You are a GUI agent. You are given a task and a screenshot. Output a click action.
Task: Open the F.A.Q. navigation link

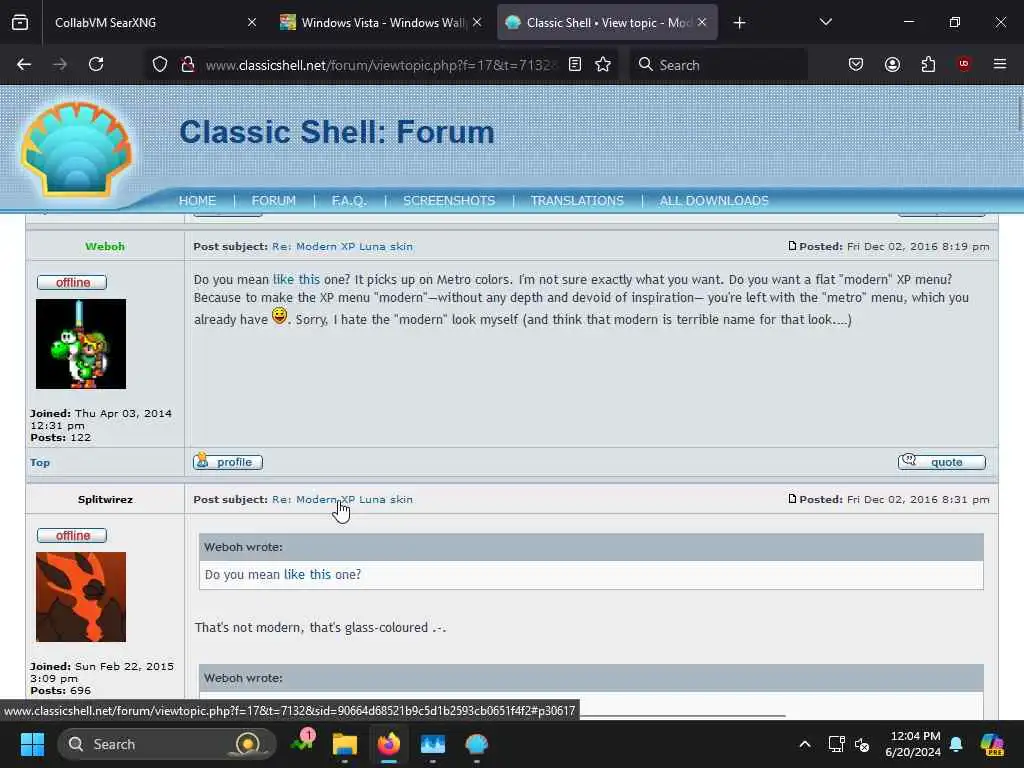point(349,200)
